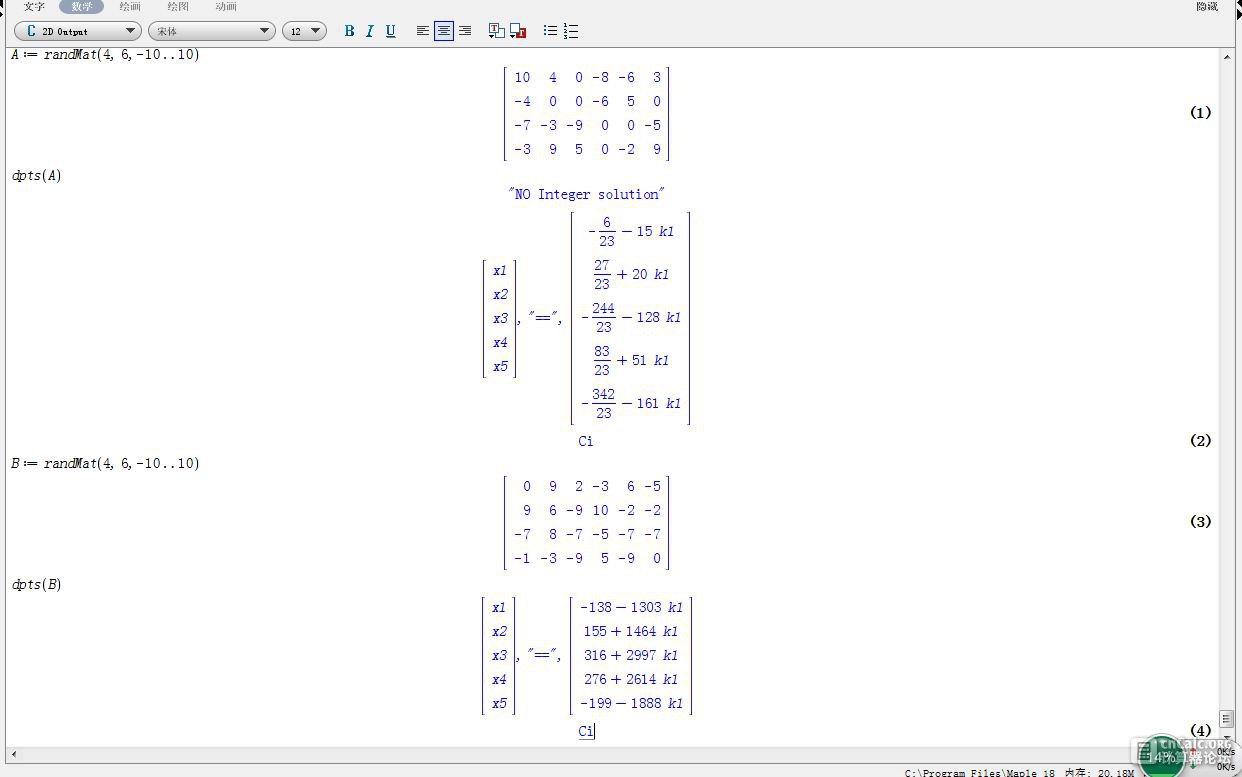Click the horizontal scrollbar left arrow

point(13,753)
